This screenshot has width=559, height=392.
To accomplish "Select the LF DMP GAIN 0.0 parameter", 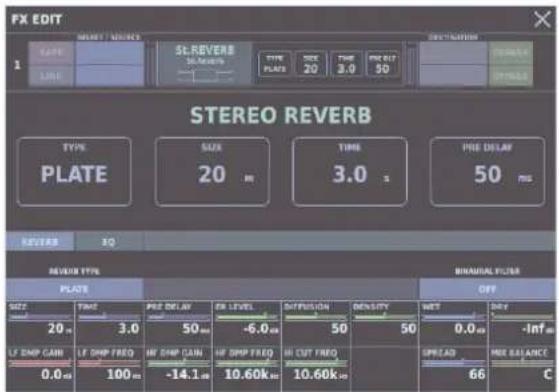I will click(x=40, y=369).
